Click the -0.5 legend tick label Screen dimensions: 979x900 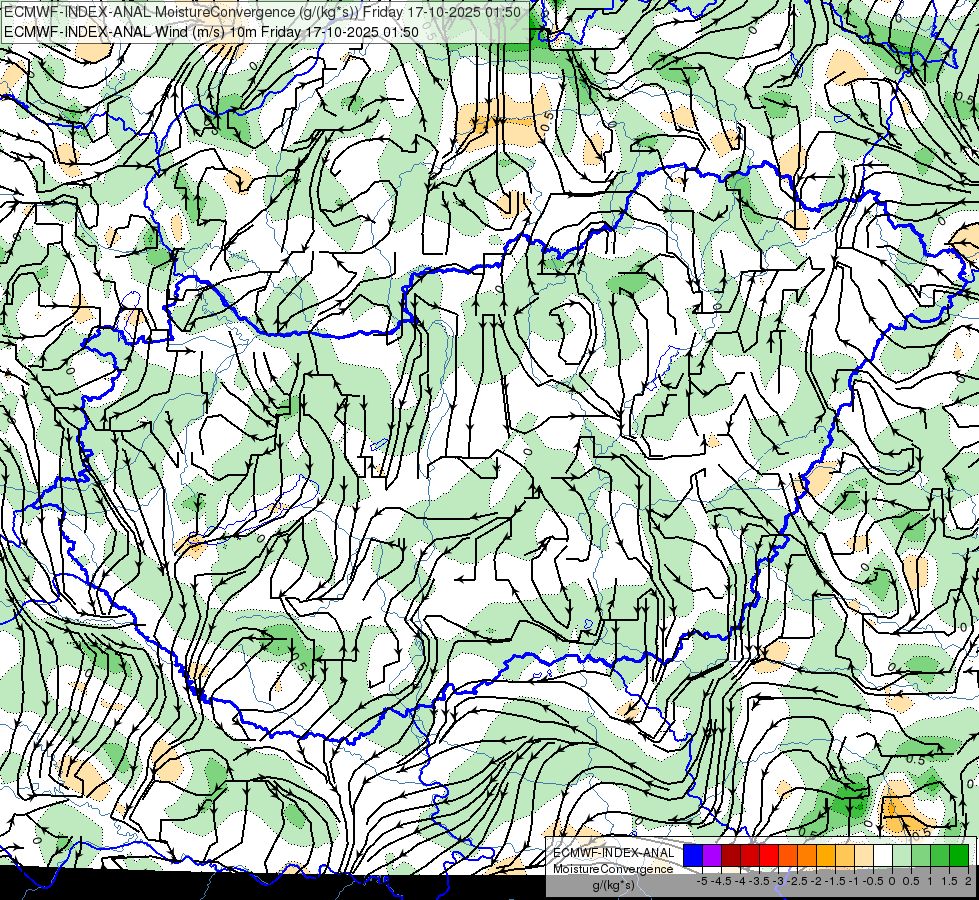pos(873,881)
